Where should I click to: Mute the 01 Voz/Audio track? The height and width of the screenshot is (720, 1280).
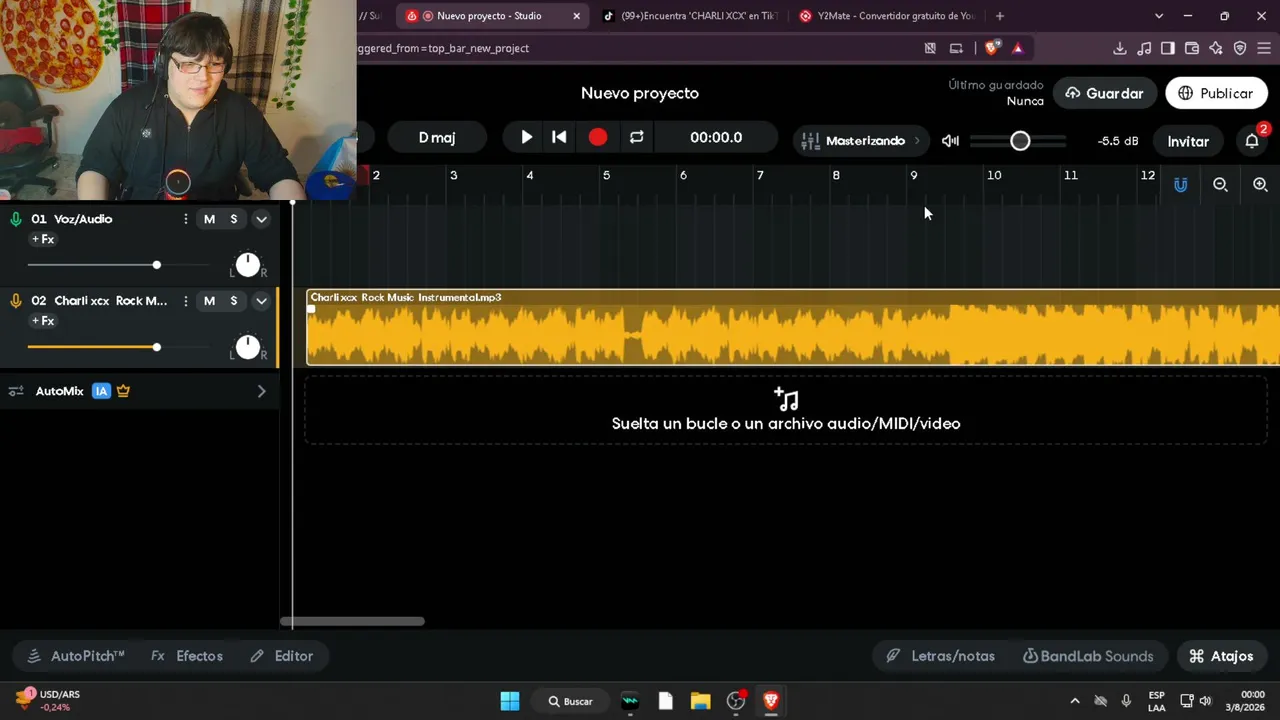tap(209, 219)
